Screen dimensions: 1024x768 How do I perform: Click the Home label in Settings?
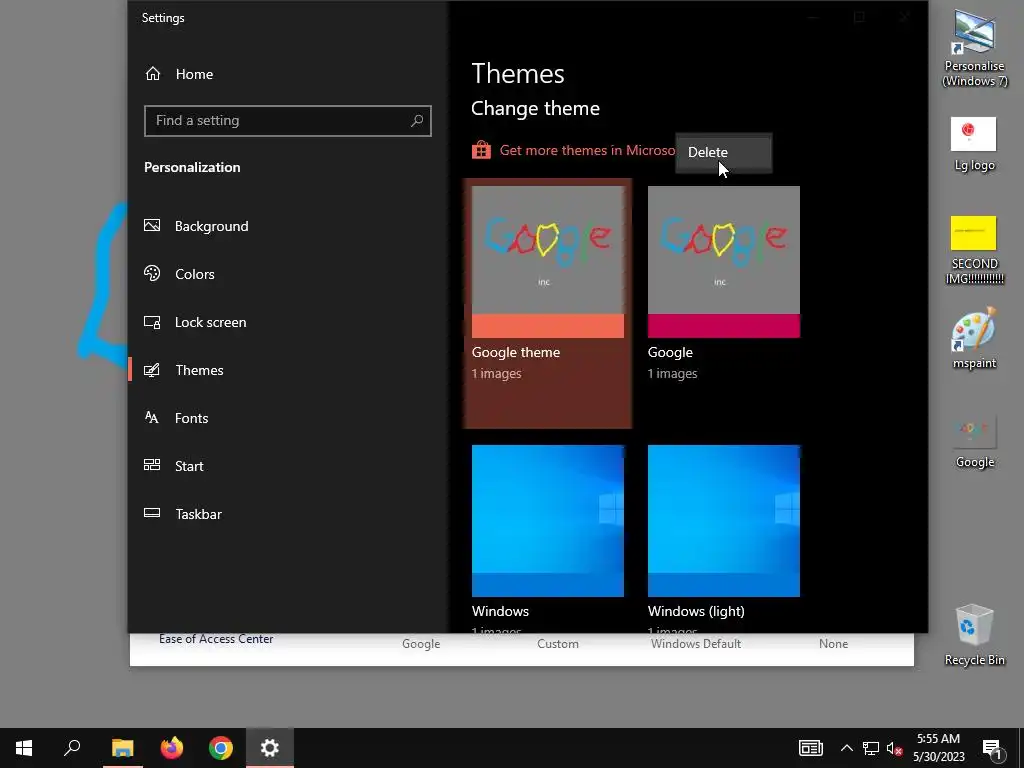(x=194, y=74)
